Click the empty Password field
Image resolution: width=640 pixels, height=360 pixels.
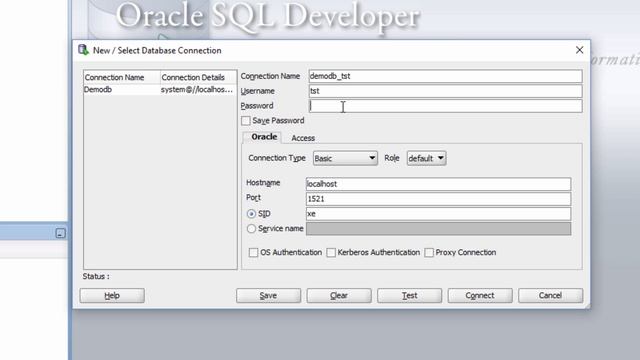[x=445, y=106]
